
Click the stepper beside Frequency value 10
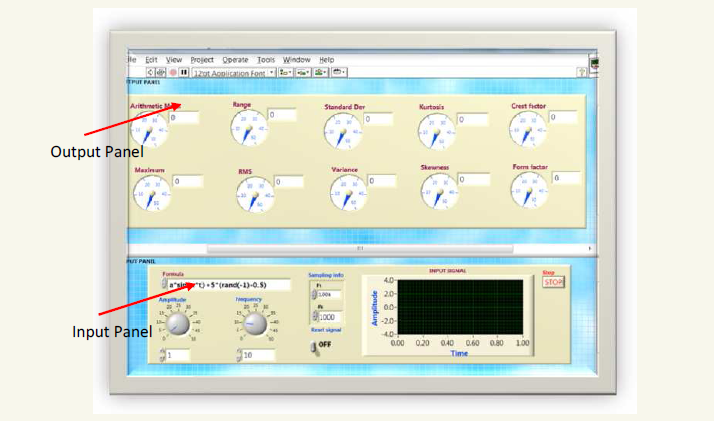pos(239,355)
